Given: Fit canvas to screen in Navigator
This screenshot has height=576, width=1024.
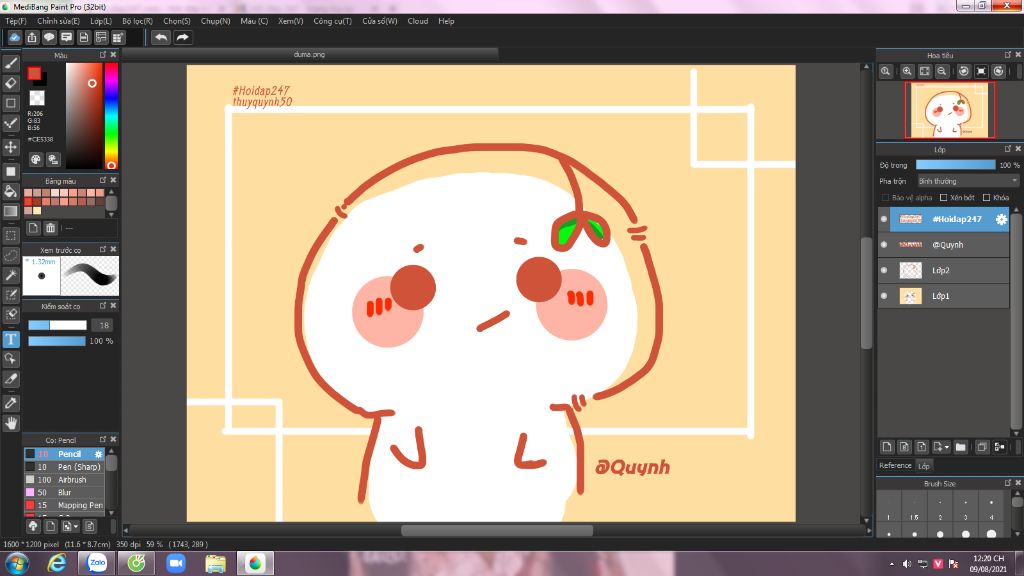Looking at the screenshot, I should pyautogui.click(x=924, y=71).
